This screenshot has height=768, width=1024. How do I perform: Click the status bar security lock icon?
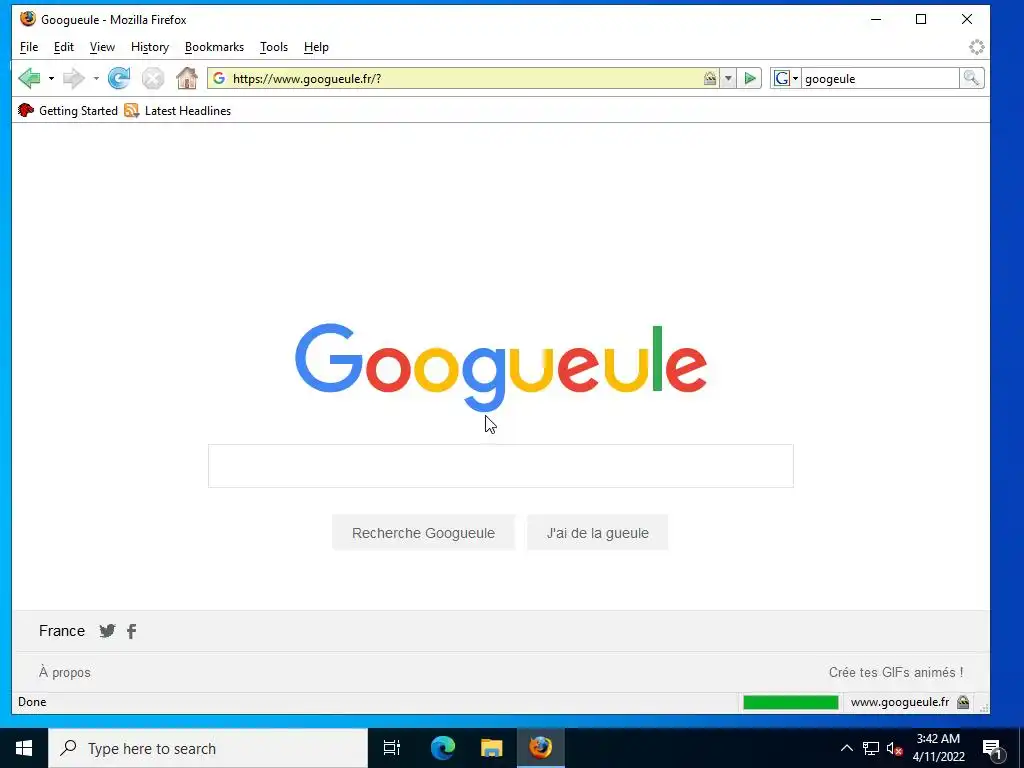pyautogui.click(x=963, y=702)
